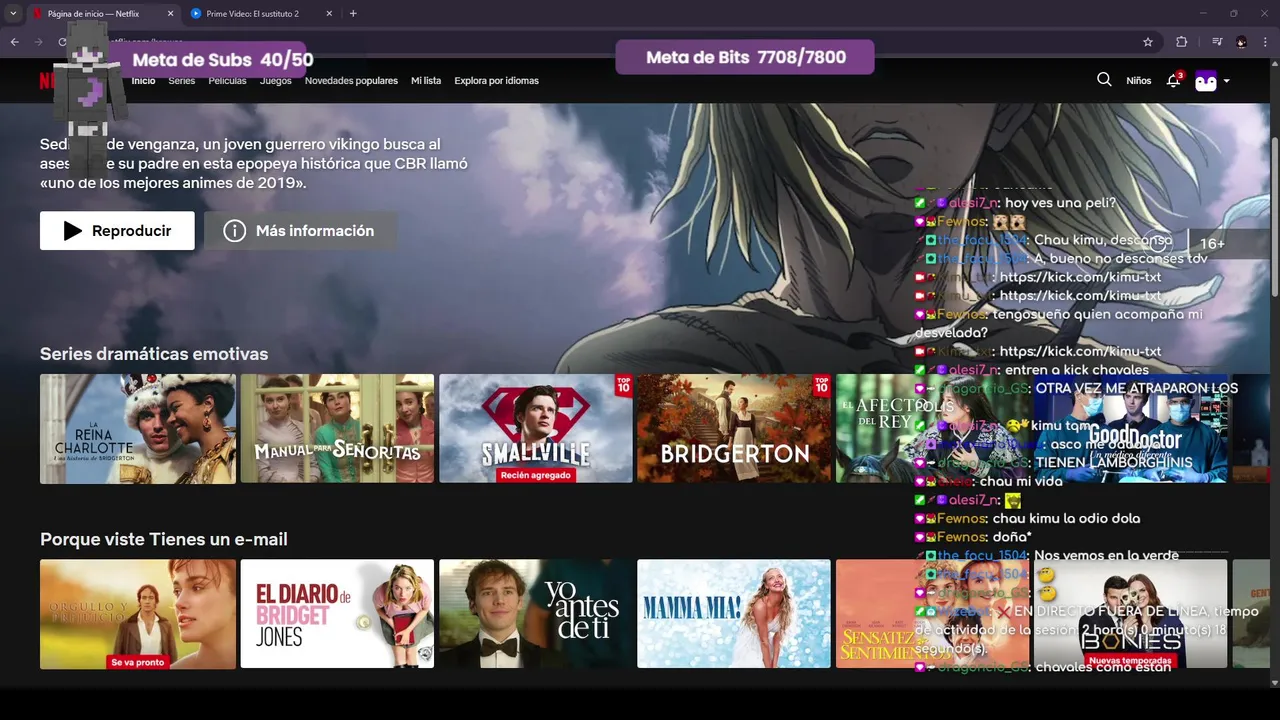The image size is (1280, 720).
Task: Click the TOP 10 badge on Smallville
Action: pos(623,385)
